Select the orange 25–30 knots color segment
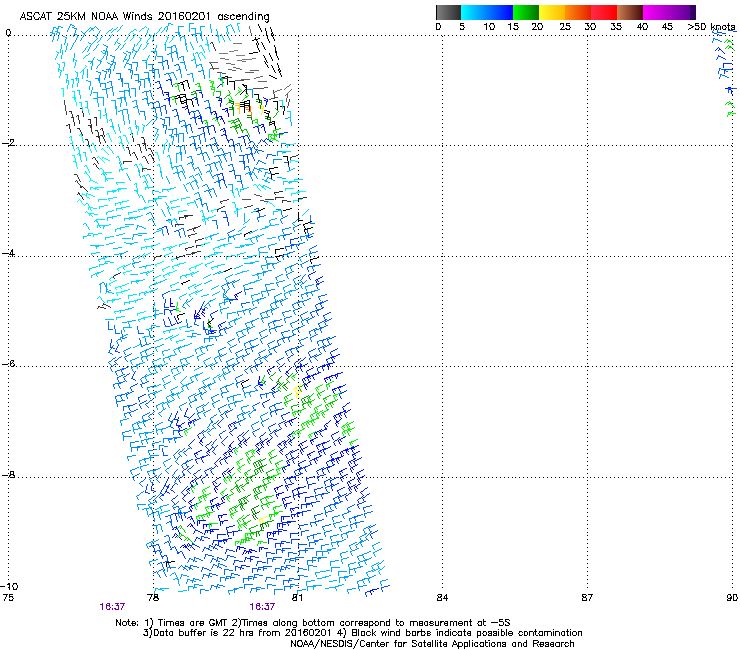This screenshot has height=650, width=740. click(x=578, y=12)
